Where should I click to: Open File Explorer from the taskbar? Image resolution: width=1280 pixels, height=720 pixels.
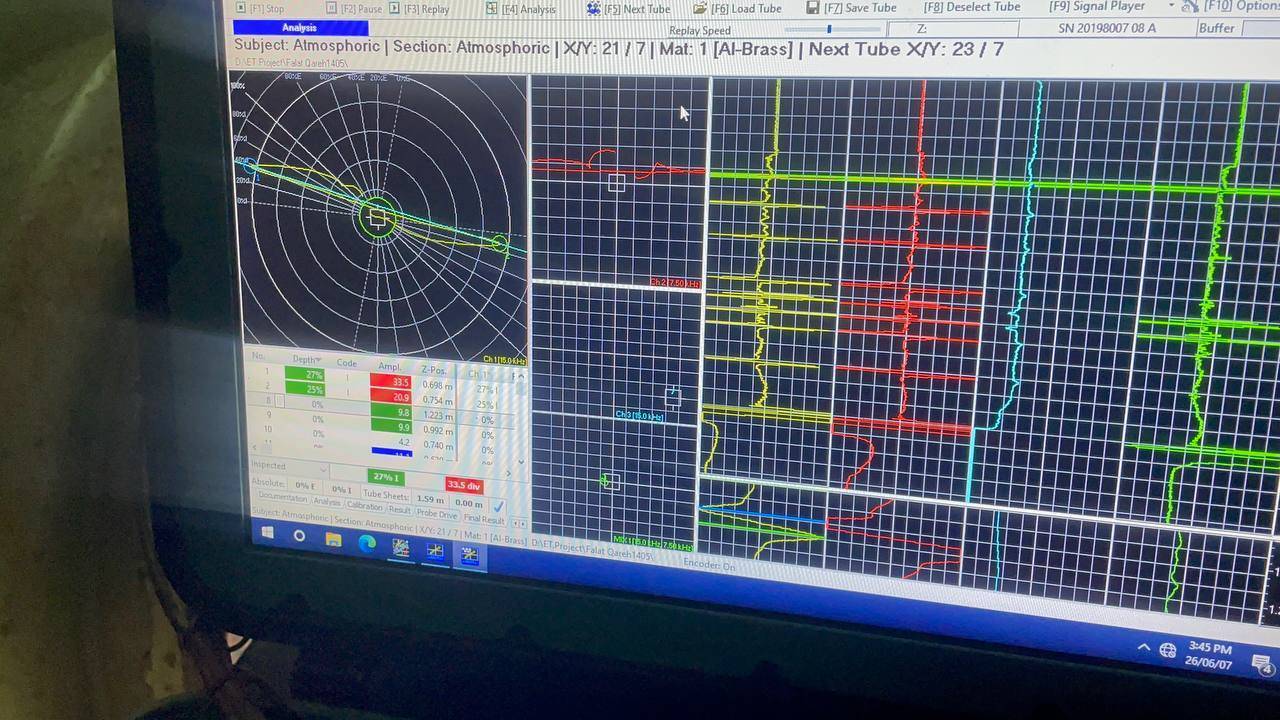coord(333,540)
